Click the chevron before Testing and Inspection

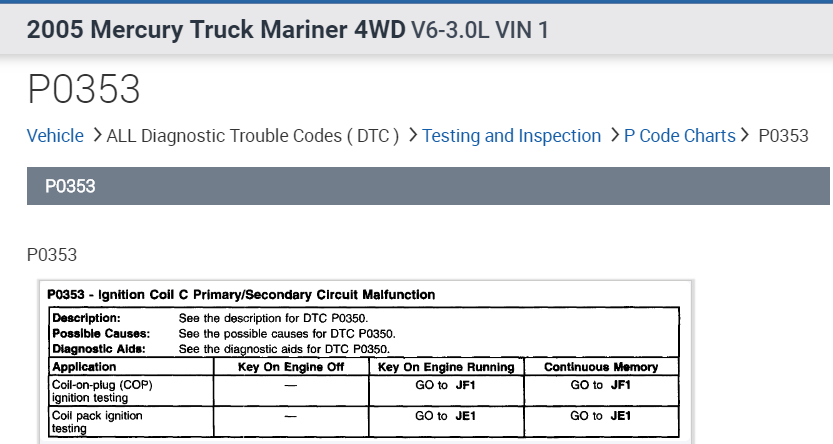point(412,135)
